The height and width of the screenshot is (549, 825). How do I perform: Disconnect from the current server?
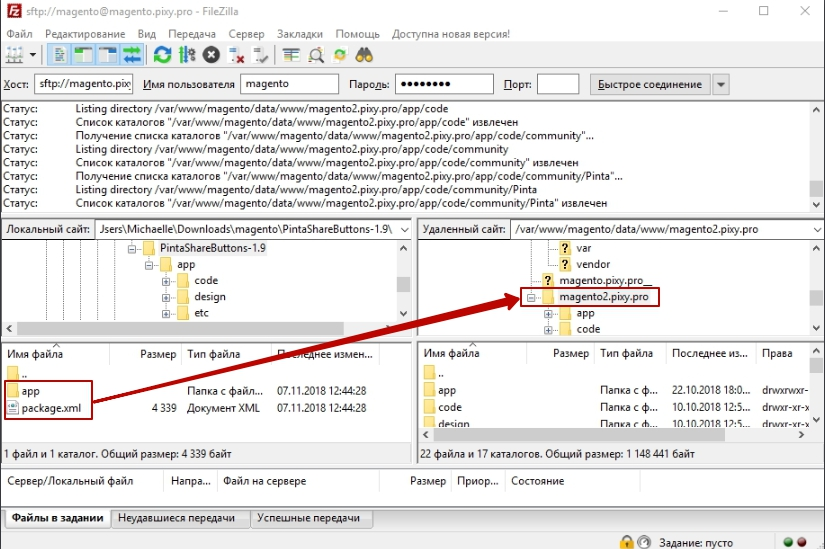pos(236,55)
